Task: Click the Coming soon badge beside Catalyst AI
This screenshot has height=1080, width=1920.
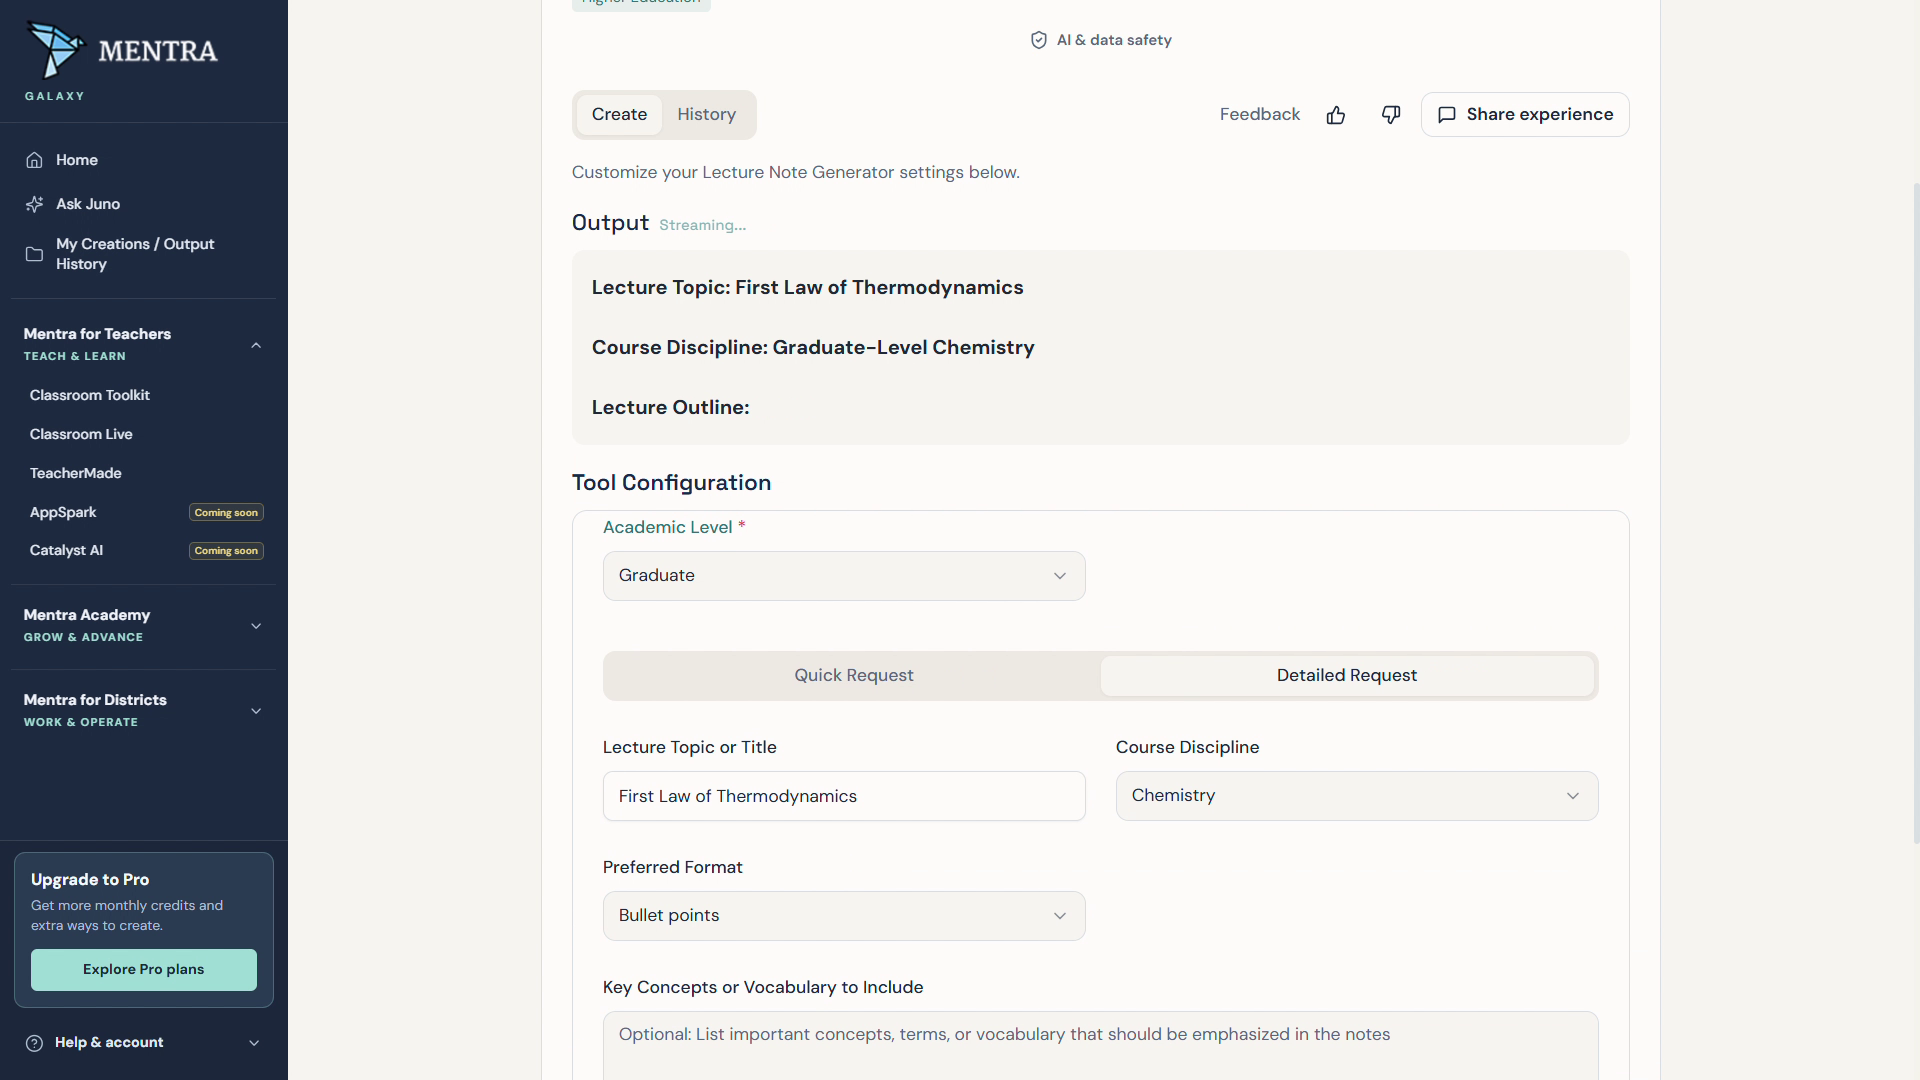Action: click(x=226, y=551)
